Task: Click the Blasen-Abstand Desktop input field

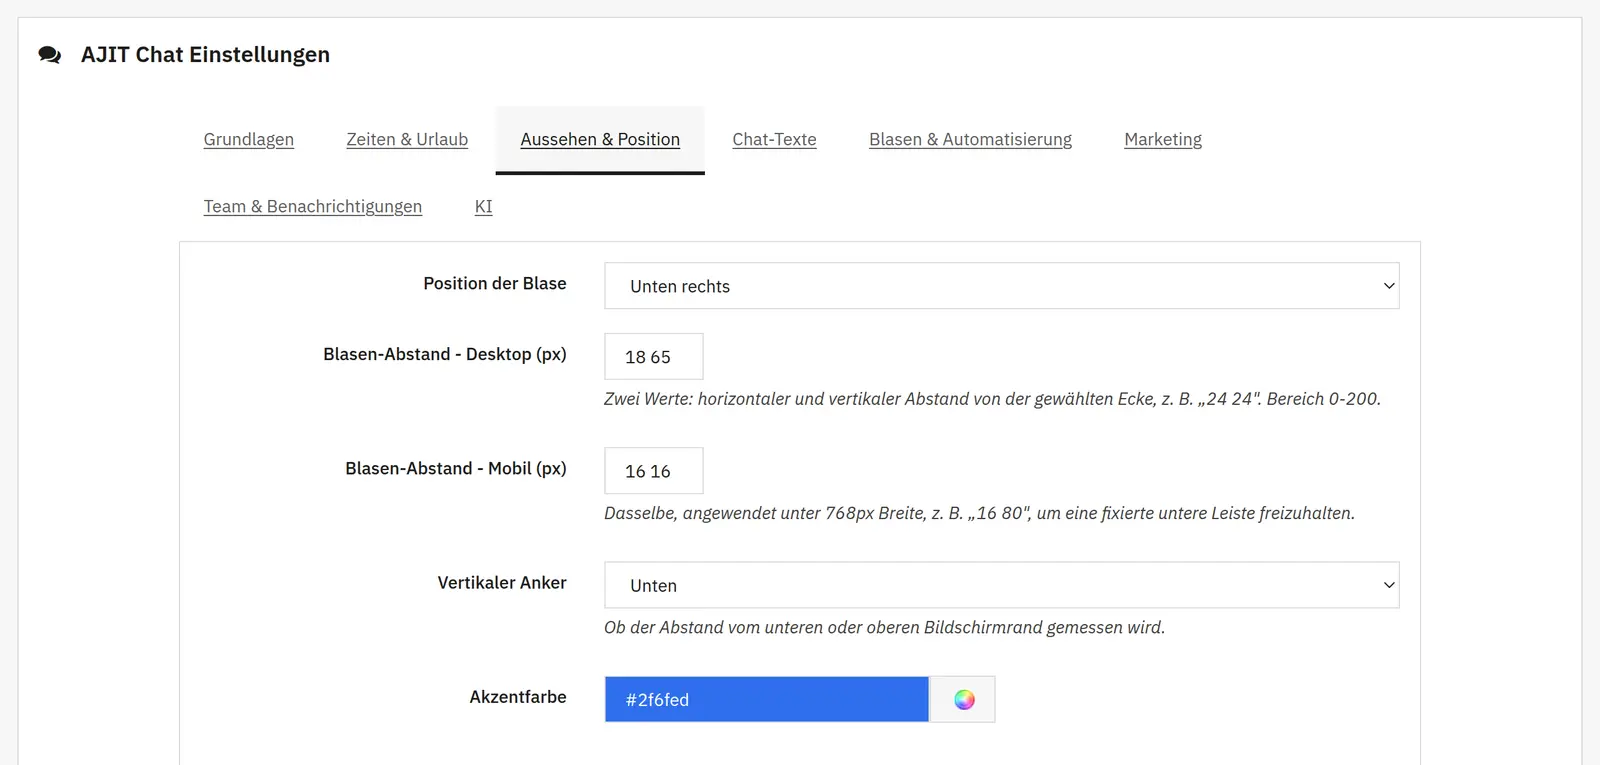Action: (654, 357)
